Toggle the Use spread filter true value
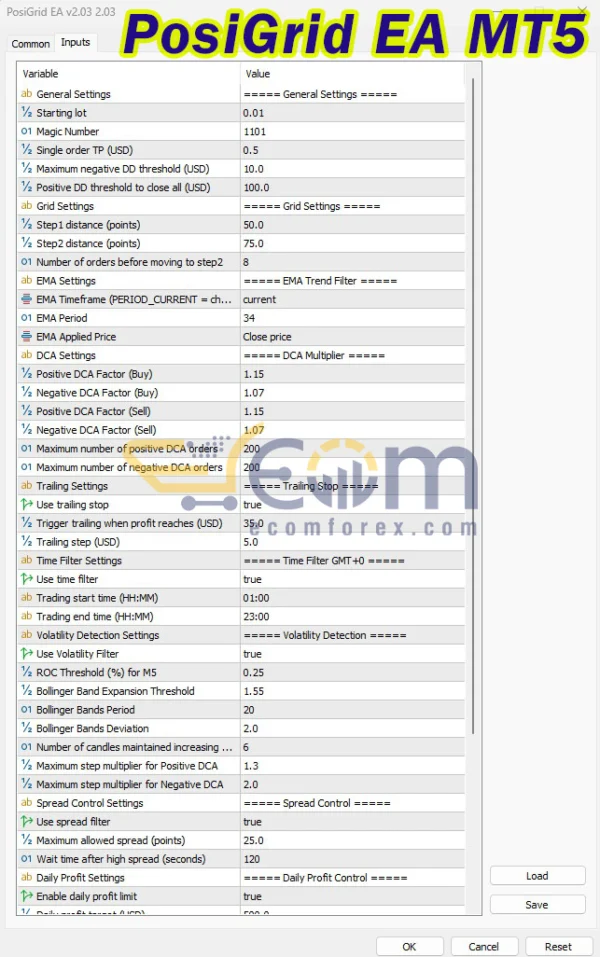The image size is (600, 957). 352,822
